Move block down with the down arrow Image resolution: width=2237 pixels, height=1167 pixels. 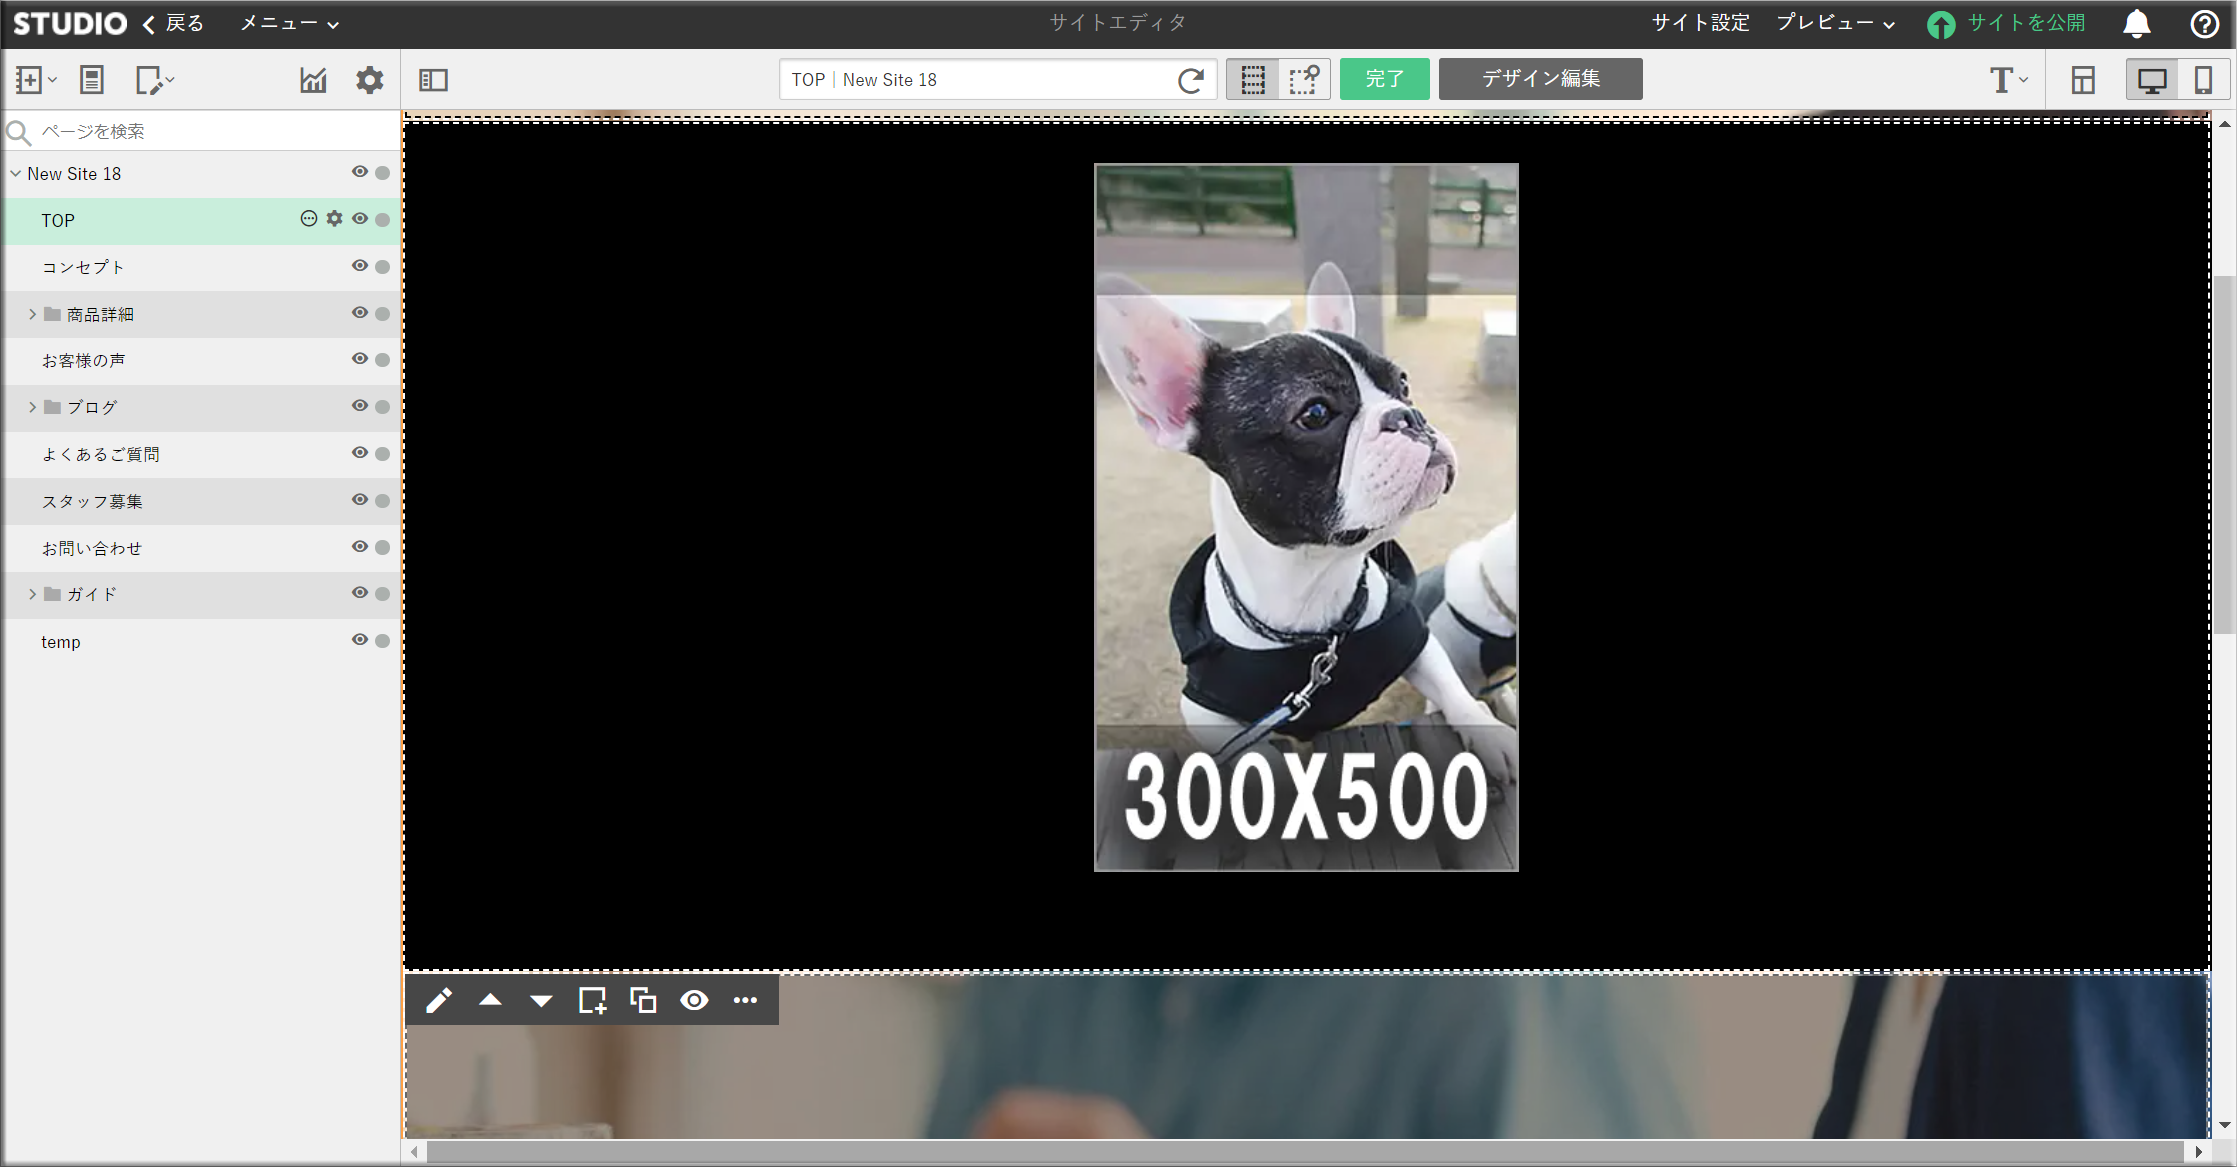coord(541,1000)
